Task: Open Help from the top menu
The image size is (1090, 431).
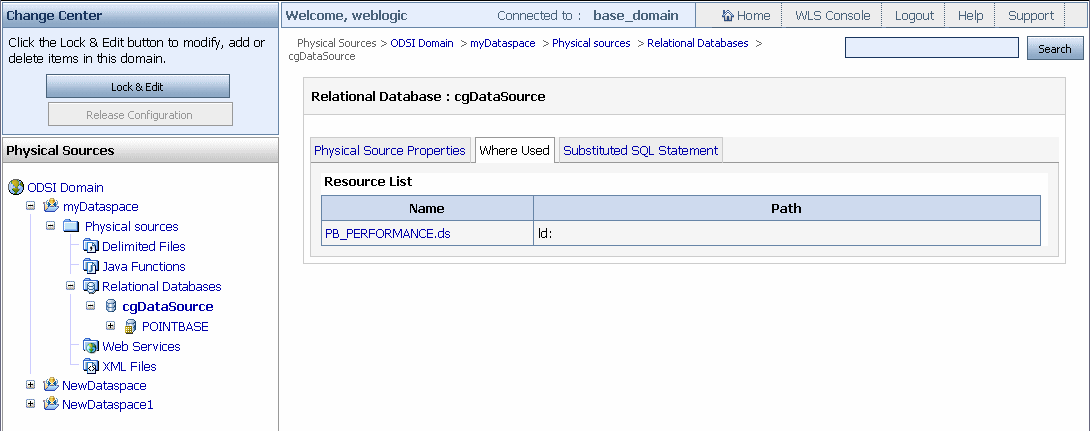Action: point(970,15)
